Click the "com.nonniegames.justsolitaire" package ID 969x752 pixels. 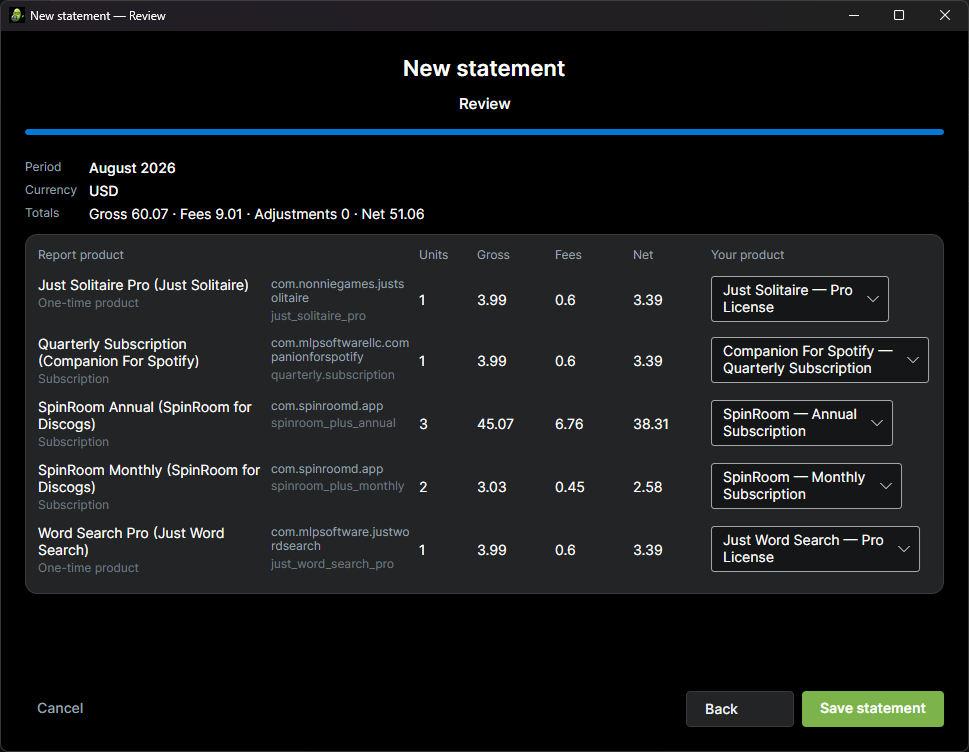[337, 290]
